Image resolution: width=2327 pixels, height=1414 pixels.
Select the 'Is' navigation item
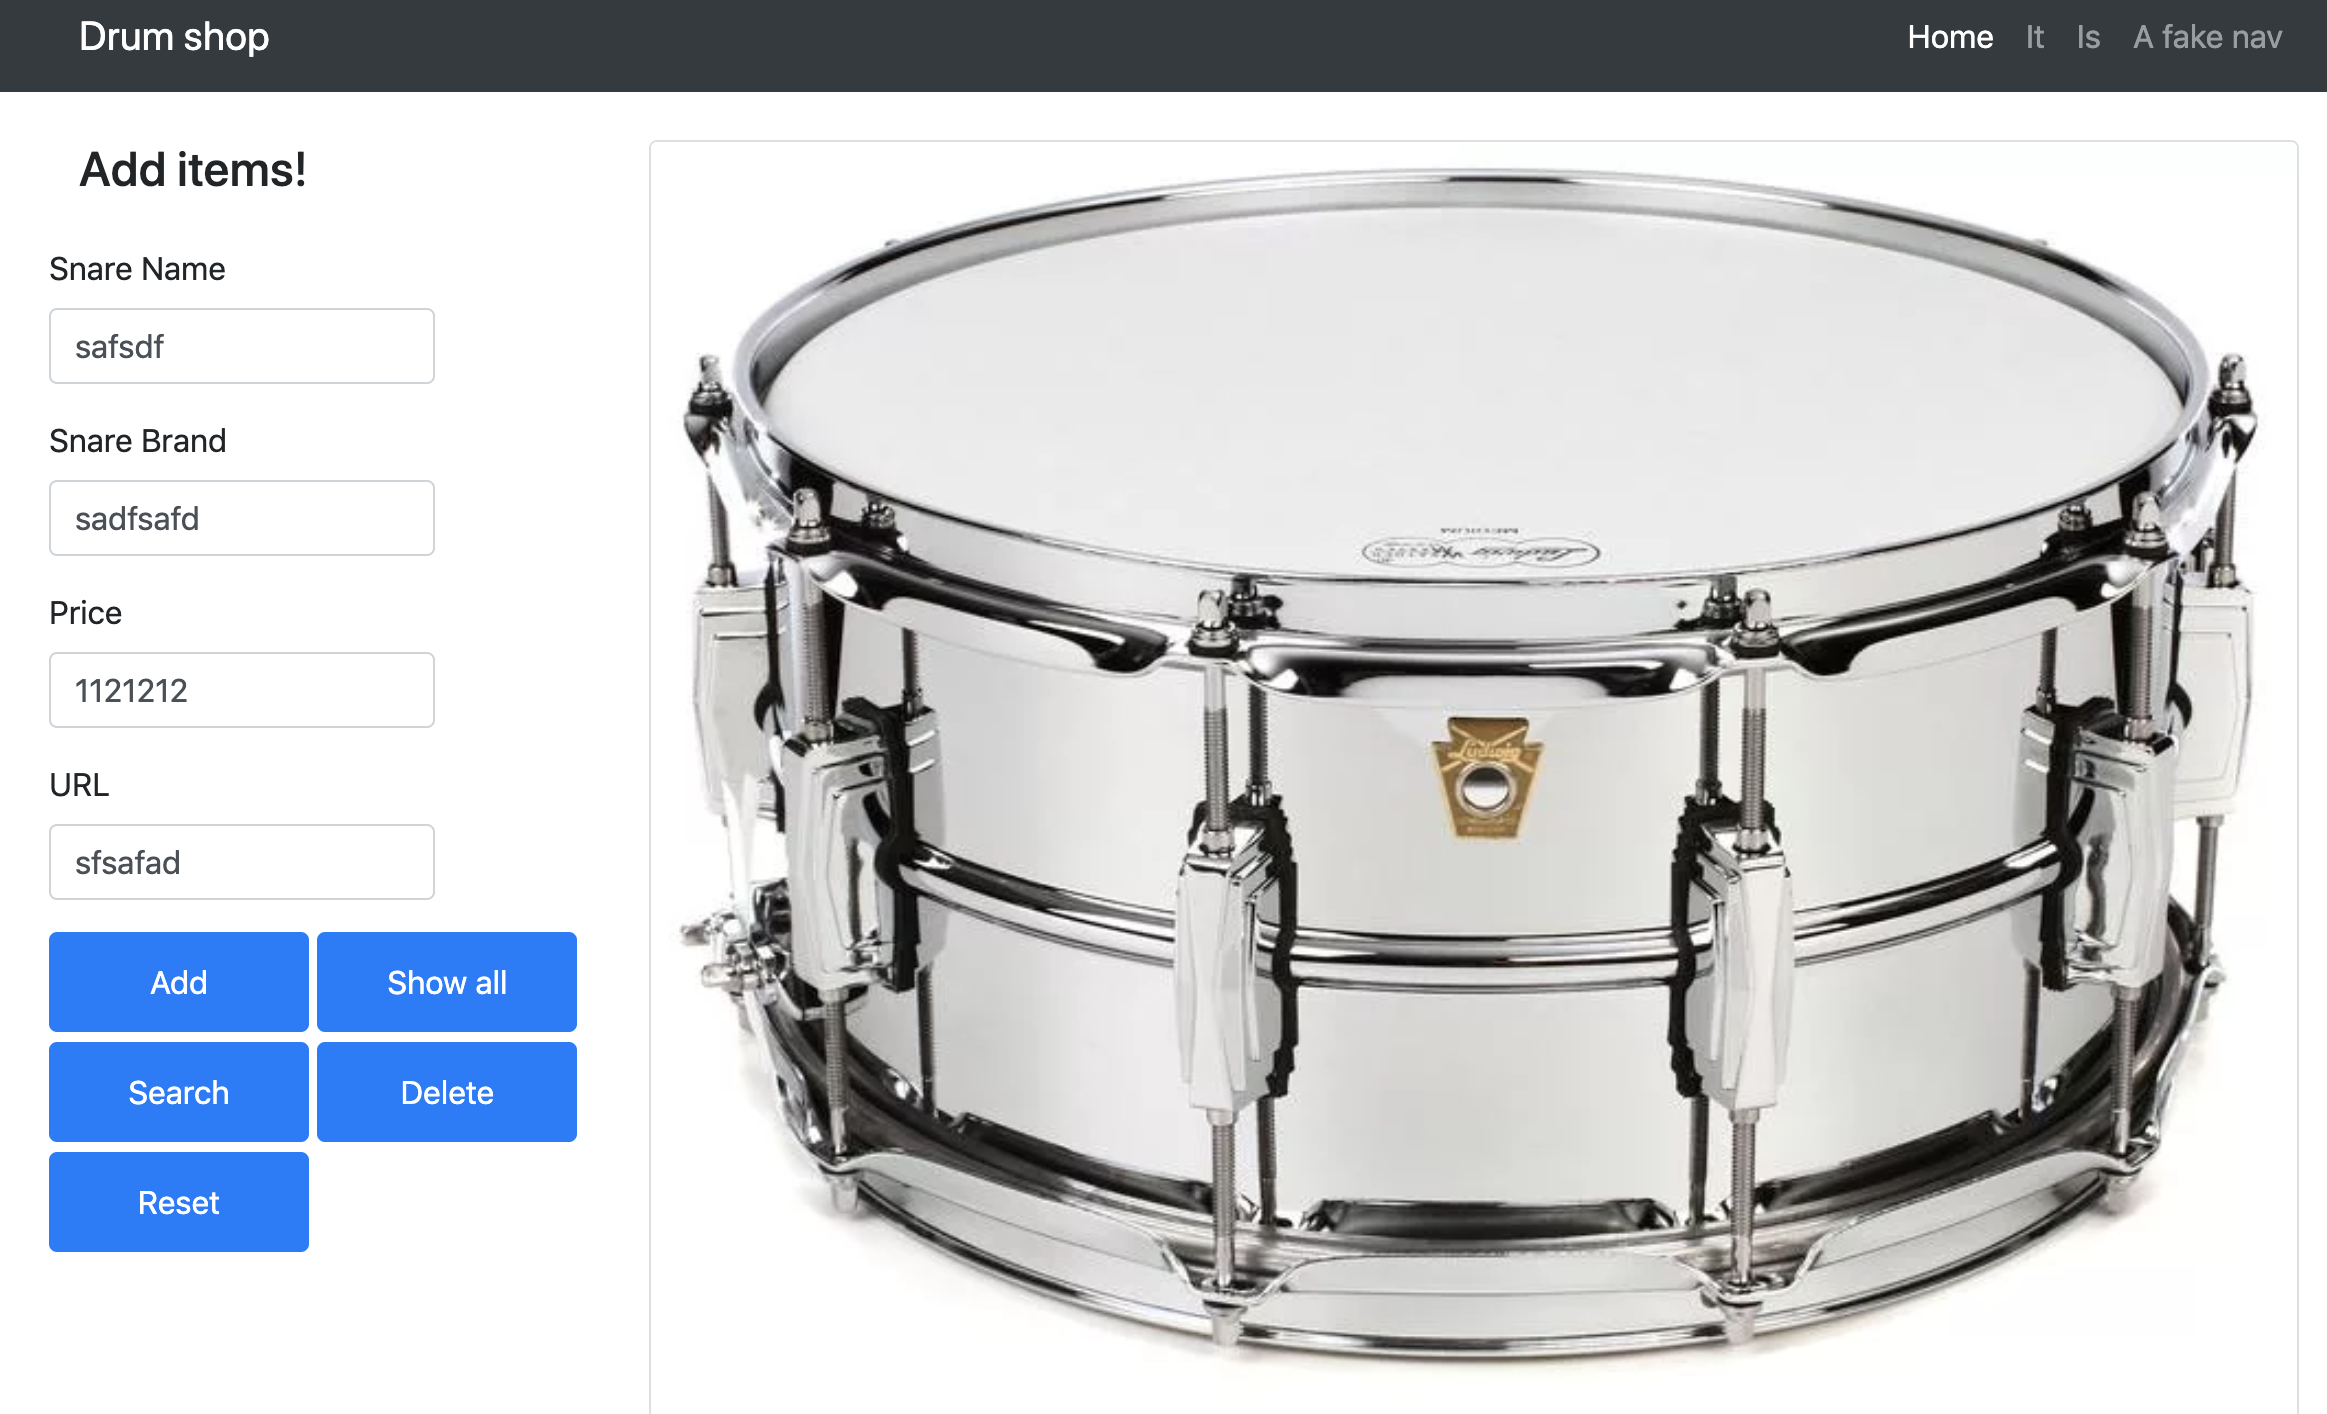(2088, 37)
